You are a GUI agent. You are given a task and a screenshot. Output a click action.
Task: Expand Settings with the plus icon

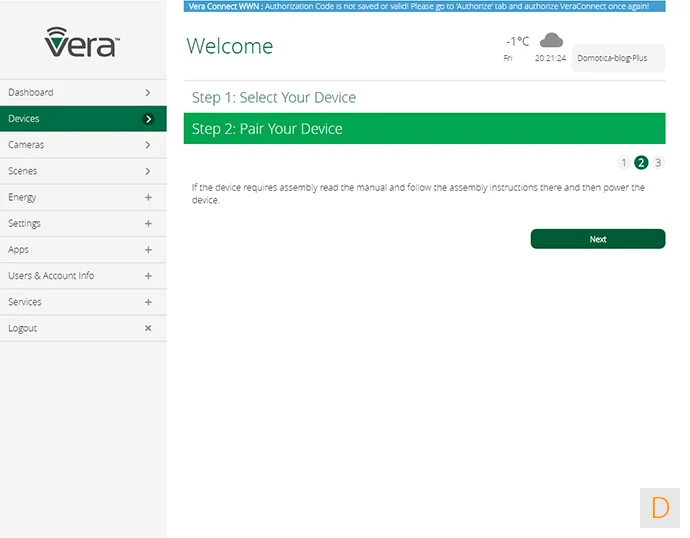[148, 223]
